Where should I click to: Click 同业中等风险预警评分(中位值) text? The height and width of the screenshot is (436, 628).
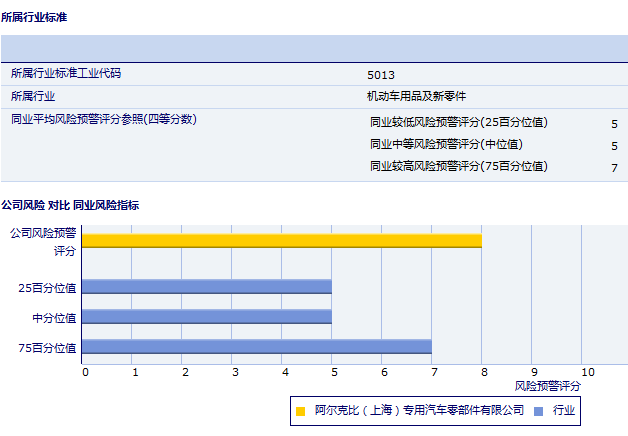coord(447,144)
